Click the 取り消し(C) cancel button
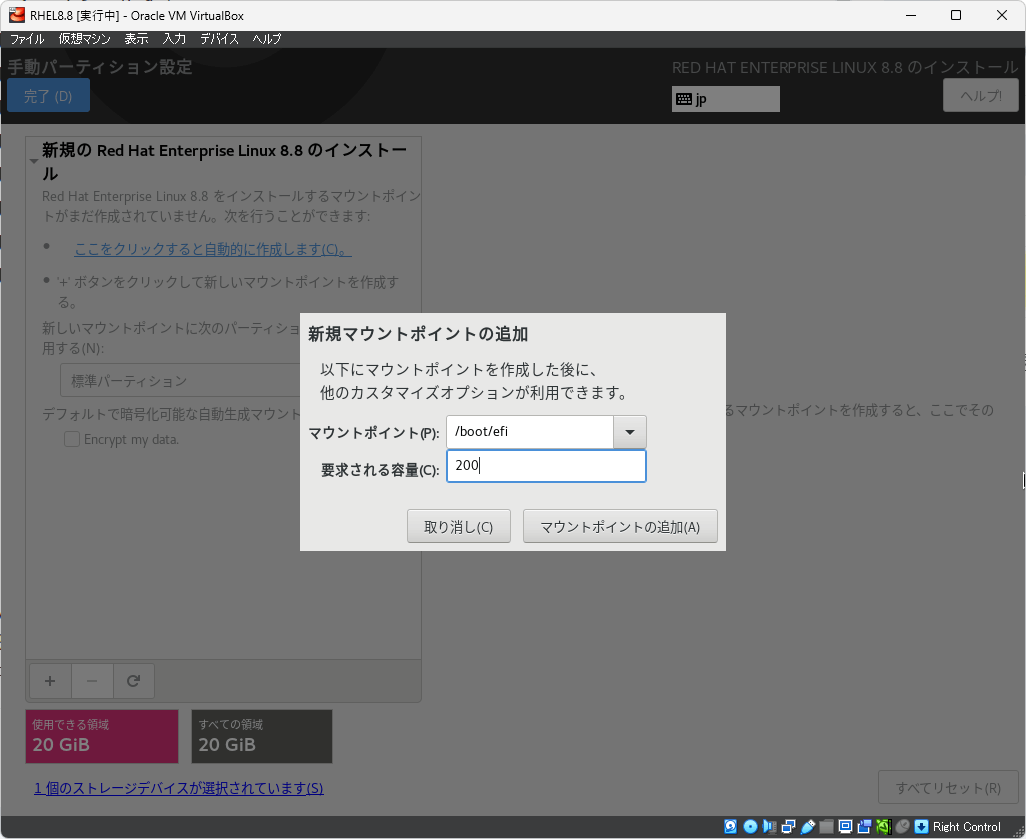This screenshot has height=839, width=1026. [x=459, y=527]
